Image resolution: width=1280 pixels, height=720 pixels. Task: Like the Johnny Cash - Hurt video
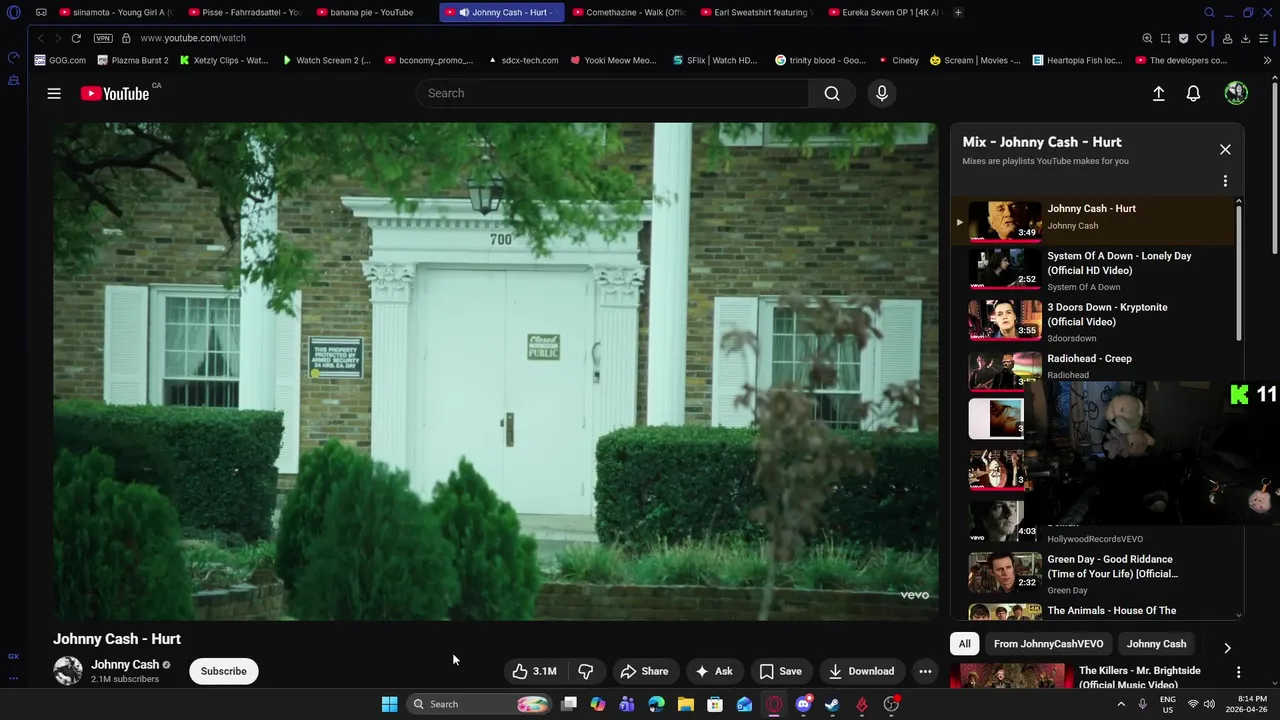(x=534, y=671)
